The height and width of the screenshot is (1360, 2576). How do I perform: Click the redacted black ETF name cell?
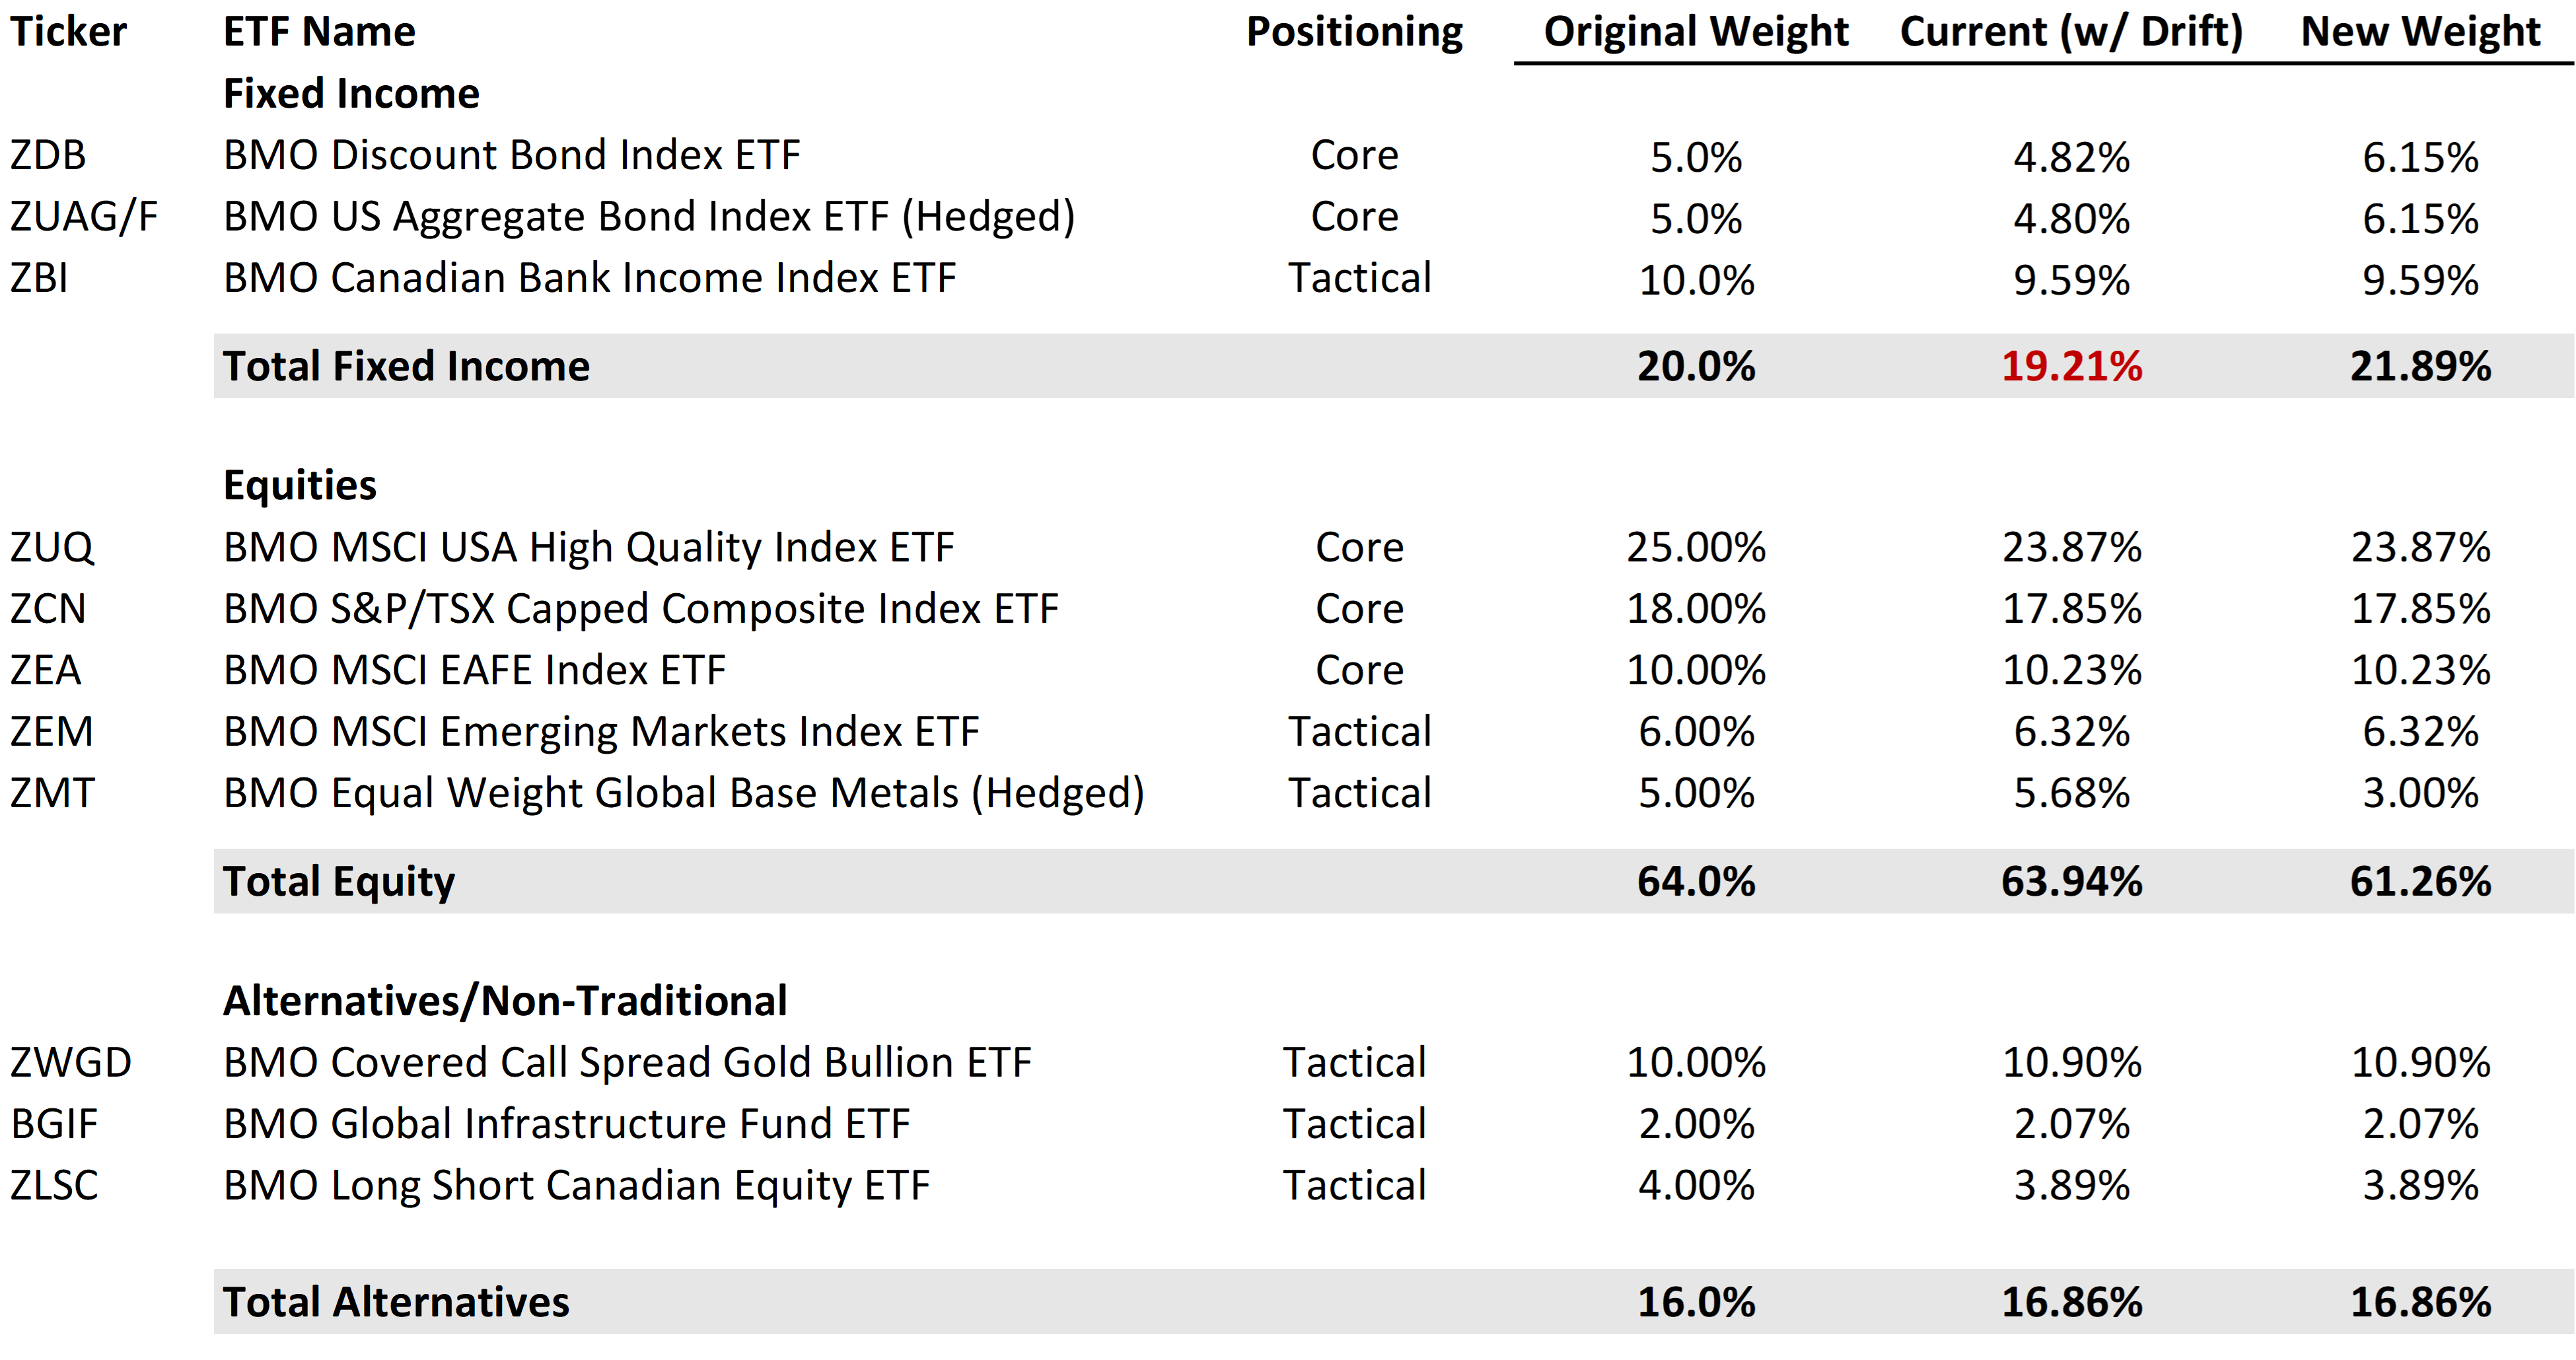[x=708, y=217]
